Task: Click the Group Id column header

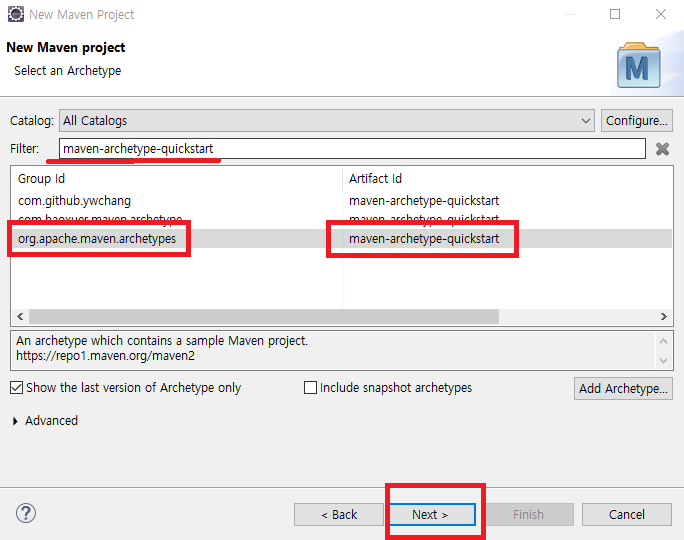Action: tap(177, 178)
